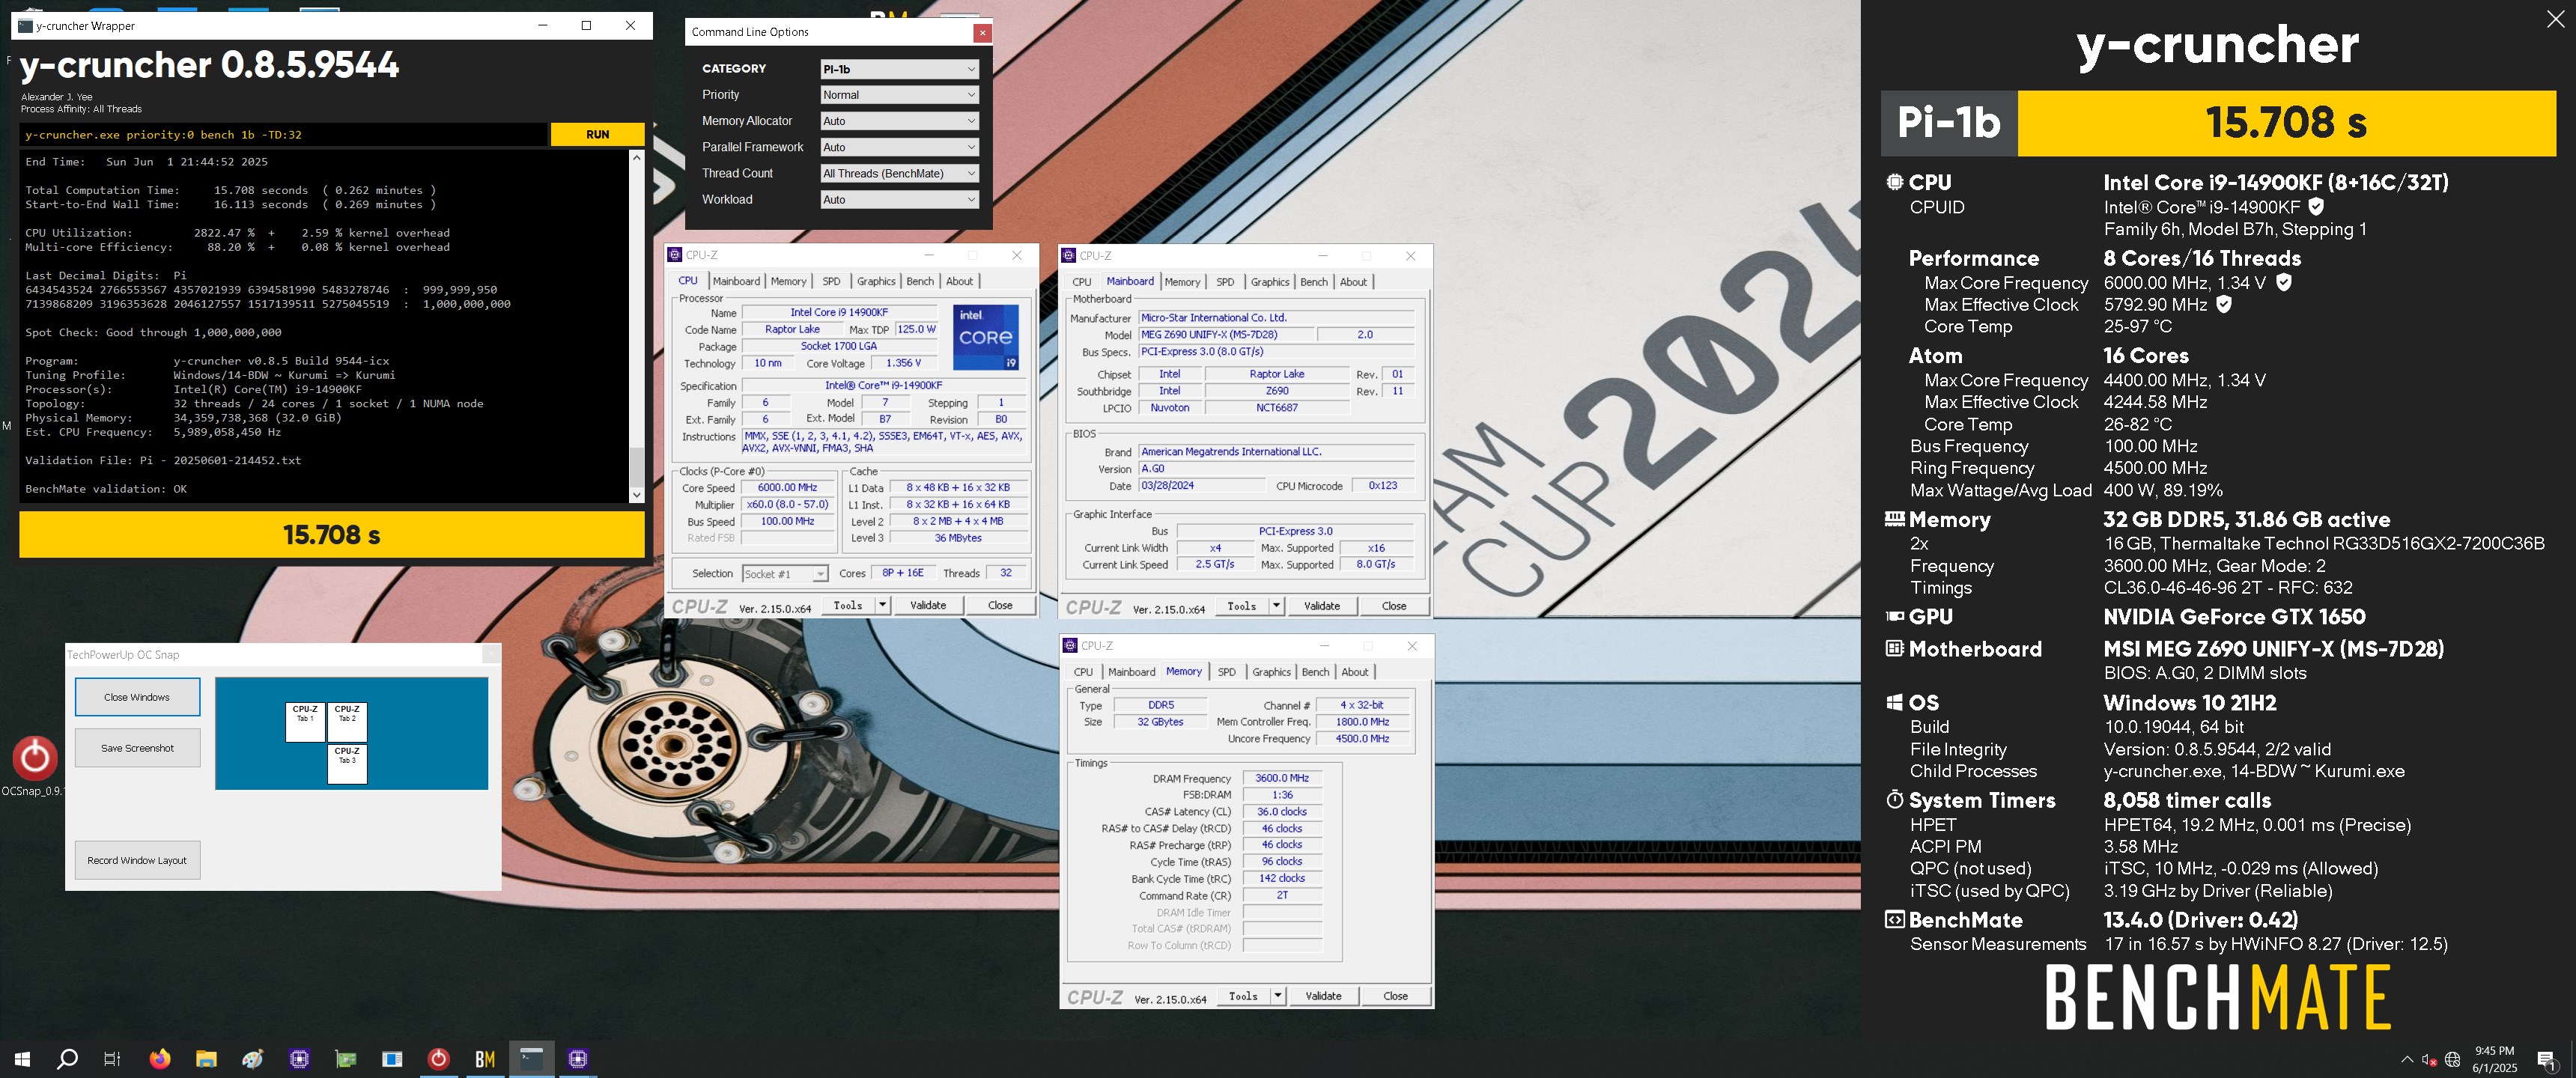Click the purple chip icon beside Paint in taskbar
Viewport: 2576px width, 1078px height.
[299, 1058]
